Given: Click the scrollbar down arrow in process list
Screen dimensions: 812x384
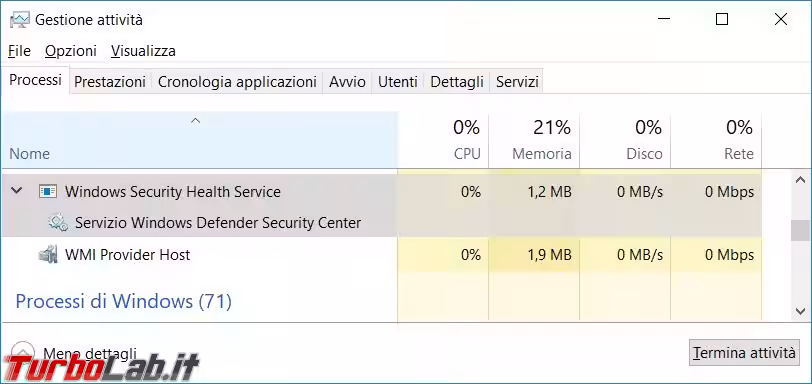Looking at the screenshot, I should 801,311.
